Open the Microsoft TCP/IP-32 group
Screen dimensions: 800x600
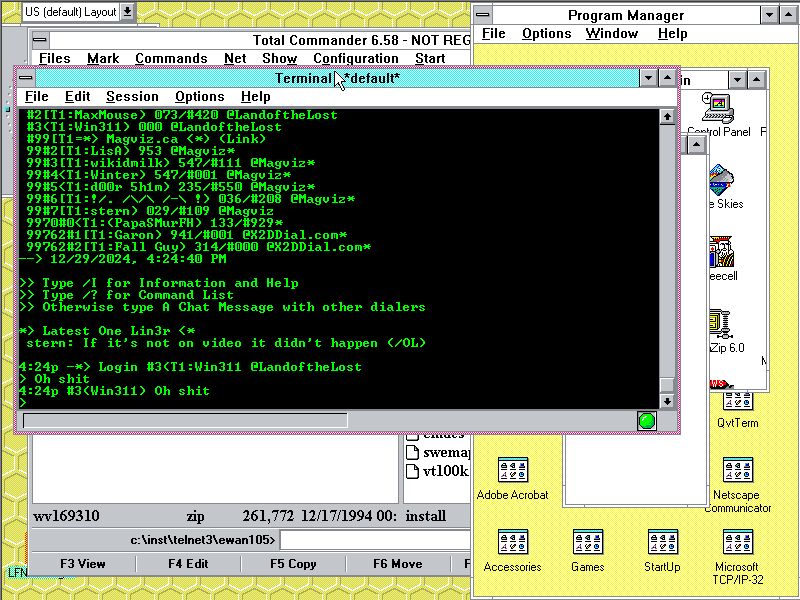tap(737, 543)
